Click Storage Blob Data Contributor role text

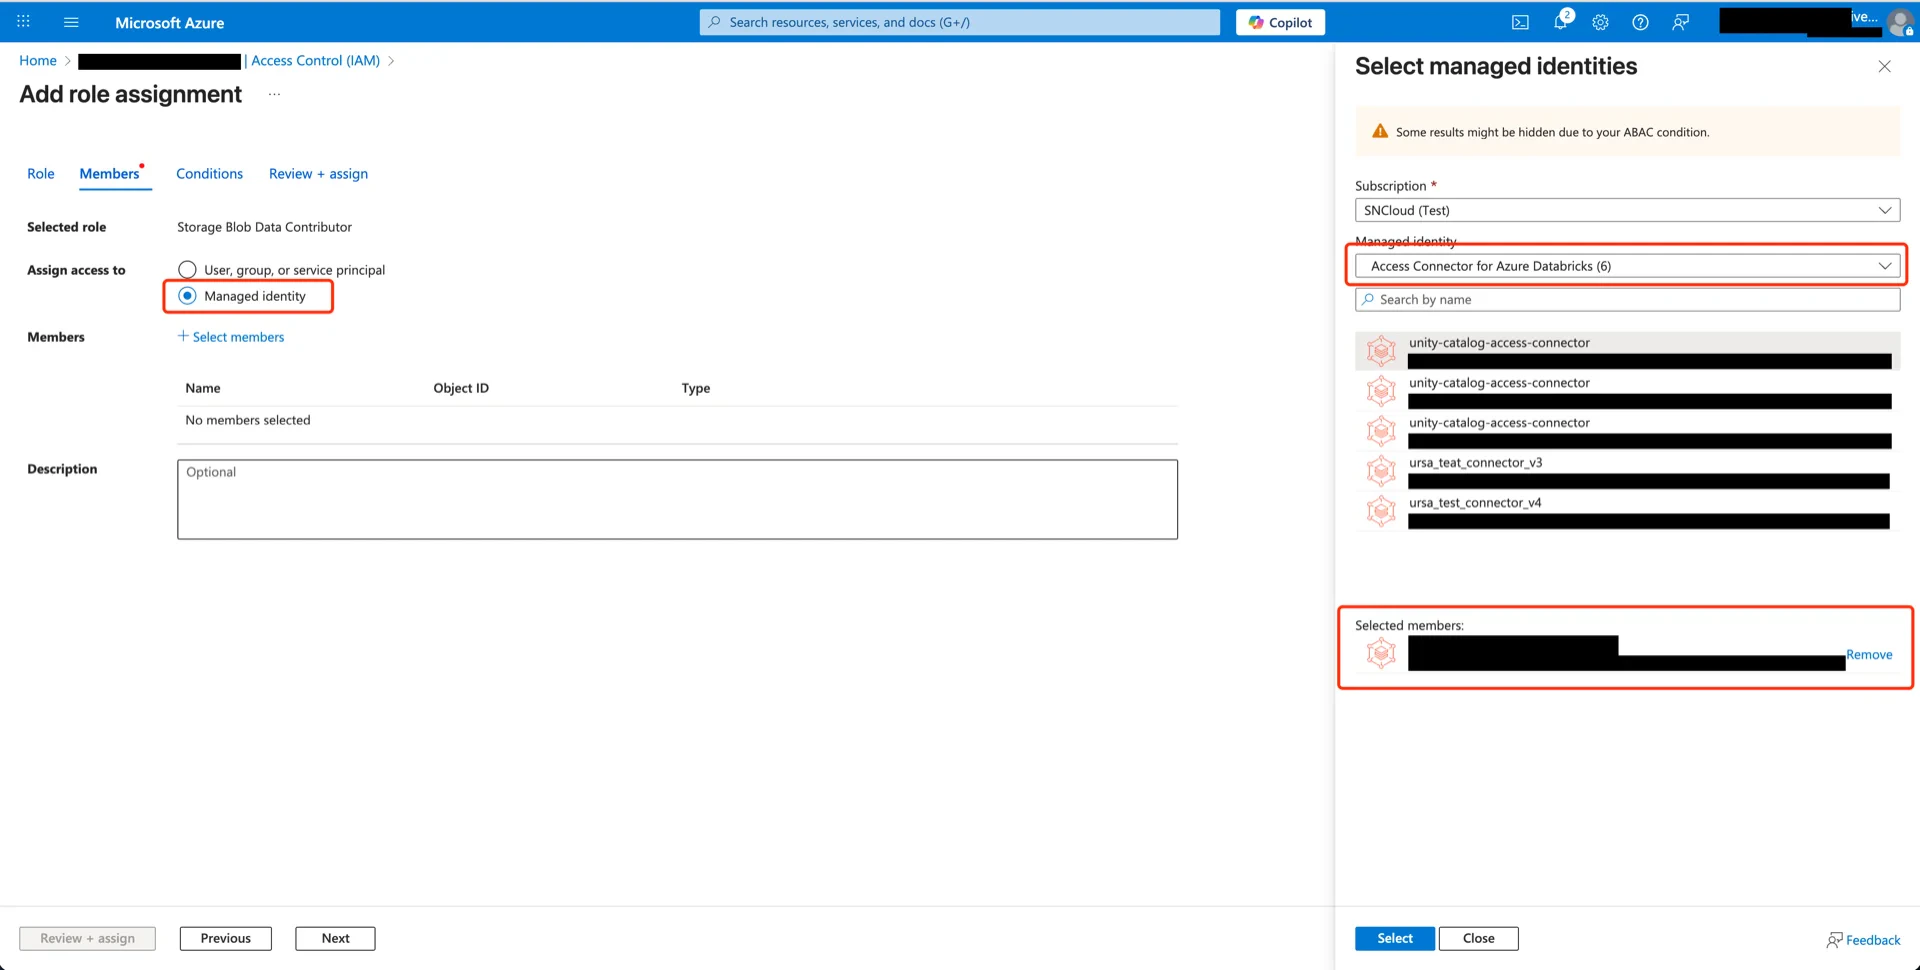coord(264,227)
